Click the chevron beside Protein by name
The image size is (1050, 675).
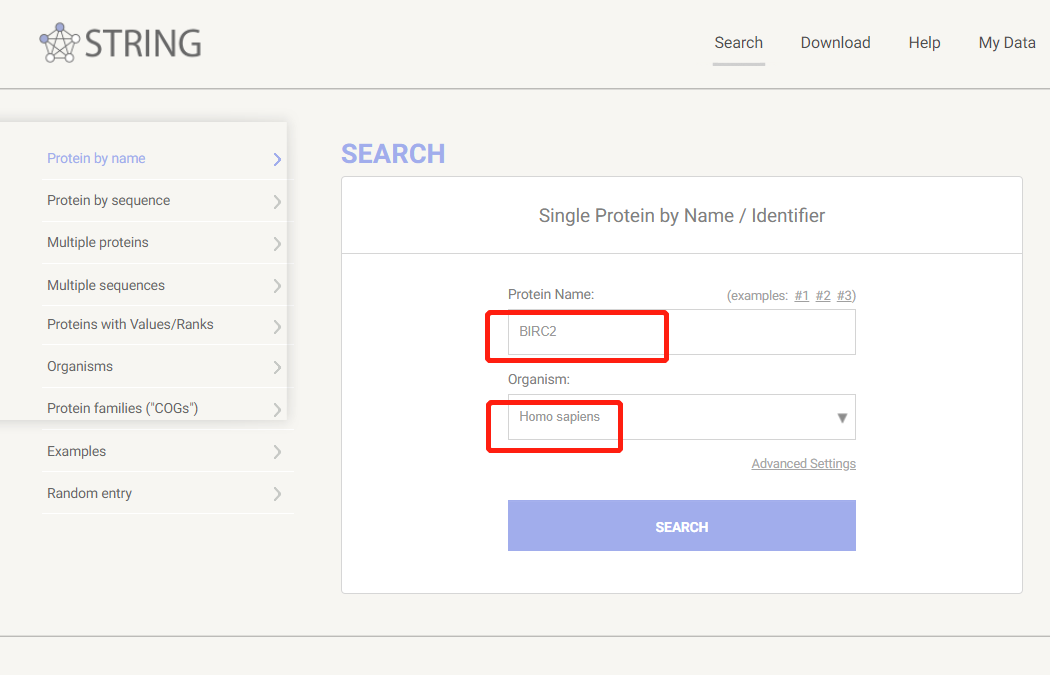click(x=277, y=158)
